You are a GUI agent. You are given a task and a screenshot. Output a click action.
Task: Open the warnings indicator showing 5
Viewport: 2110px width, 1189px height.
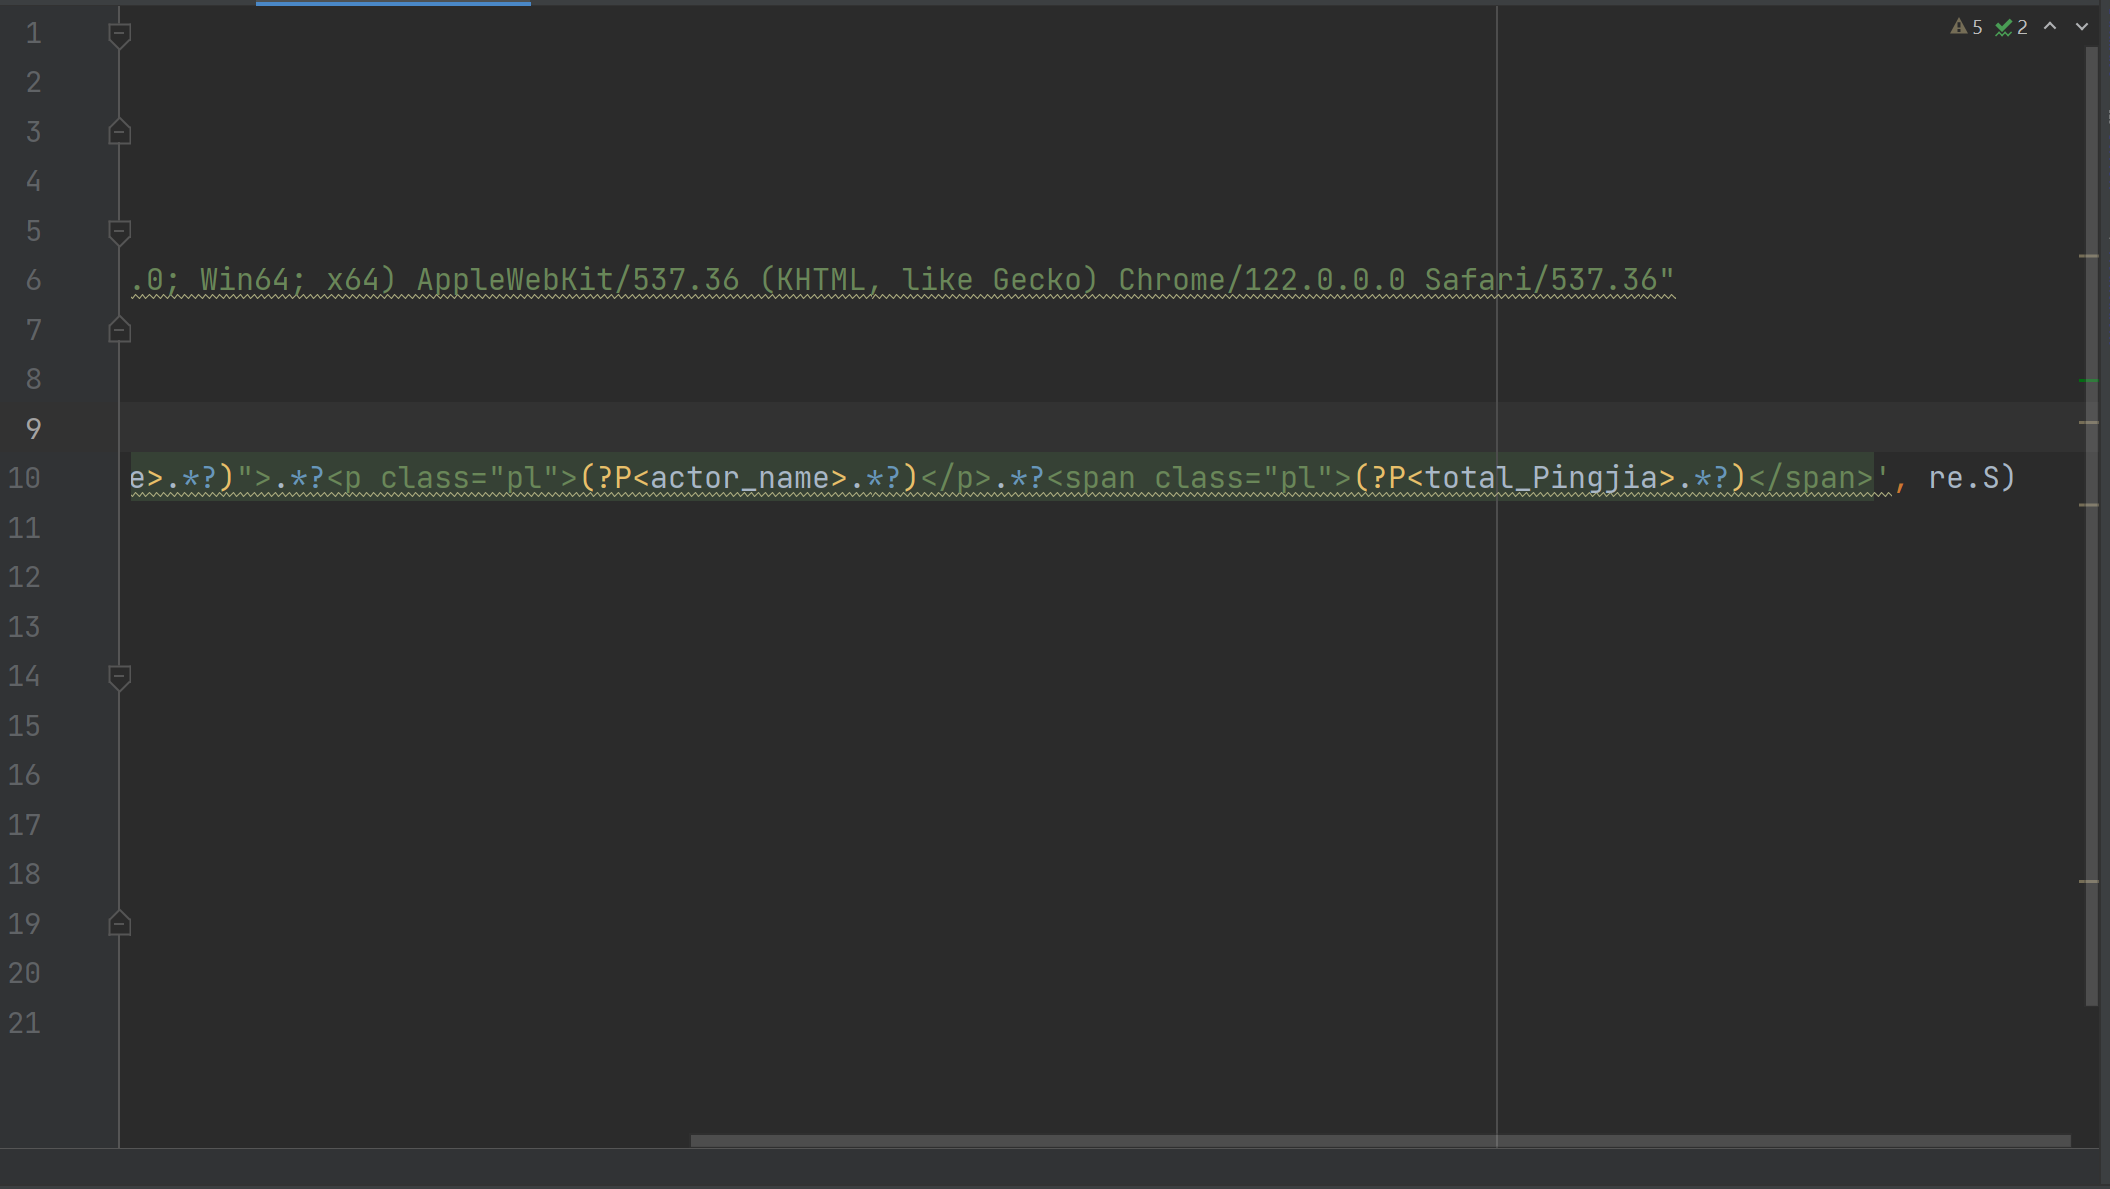point(1966,27)
